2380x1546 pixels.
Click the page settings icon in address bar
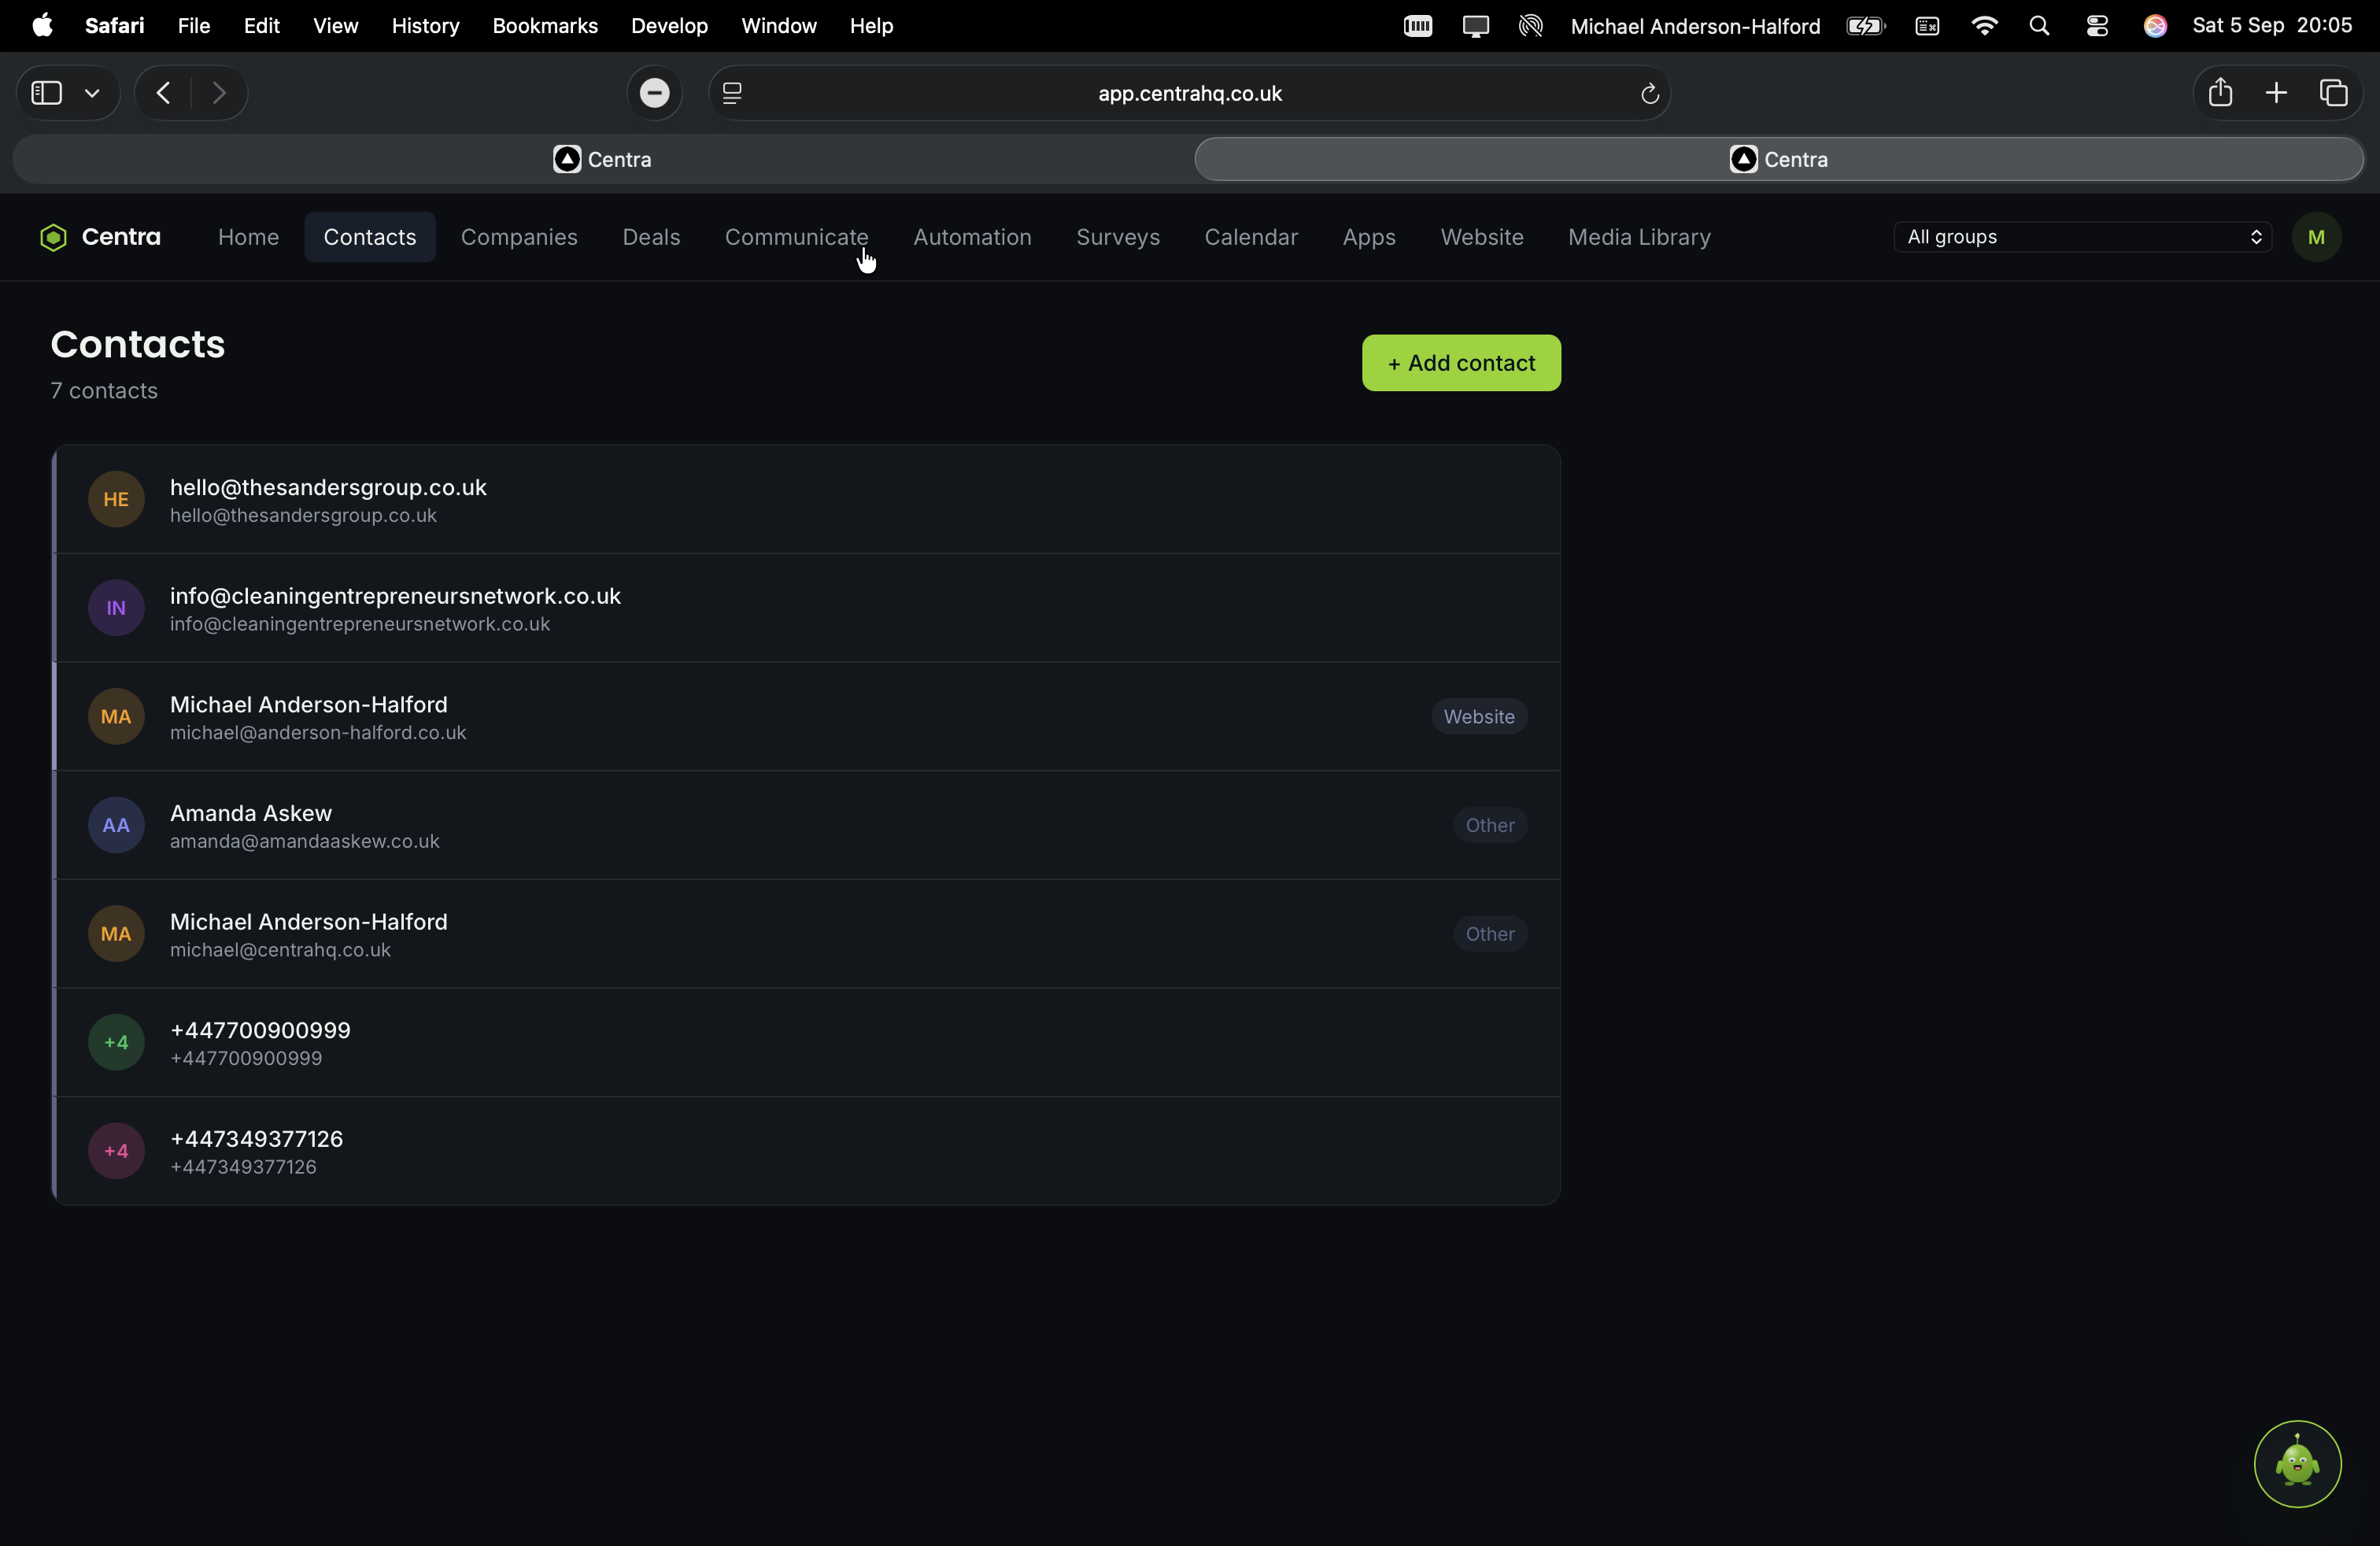[x=732, y=93]
